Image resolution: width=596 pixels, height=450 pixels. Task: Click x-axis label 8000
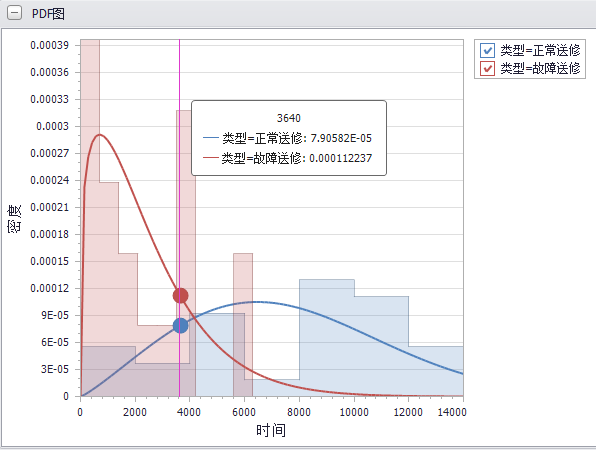[299, 412]
